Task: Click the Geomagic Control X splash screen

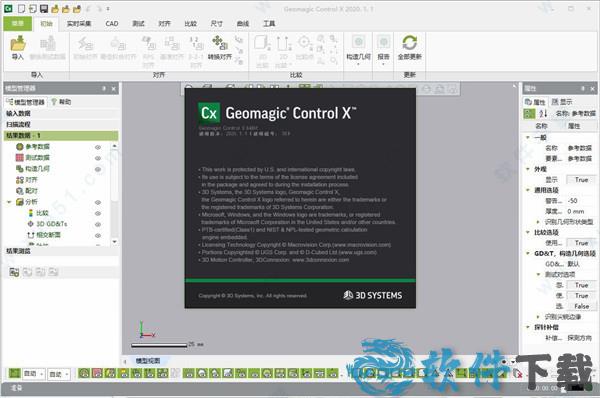Action: [x=300, y=198]
